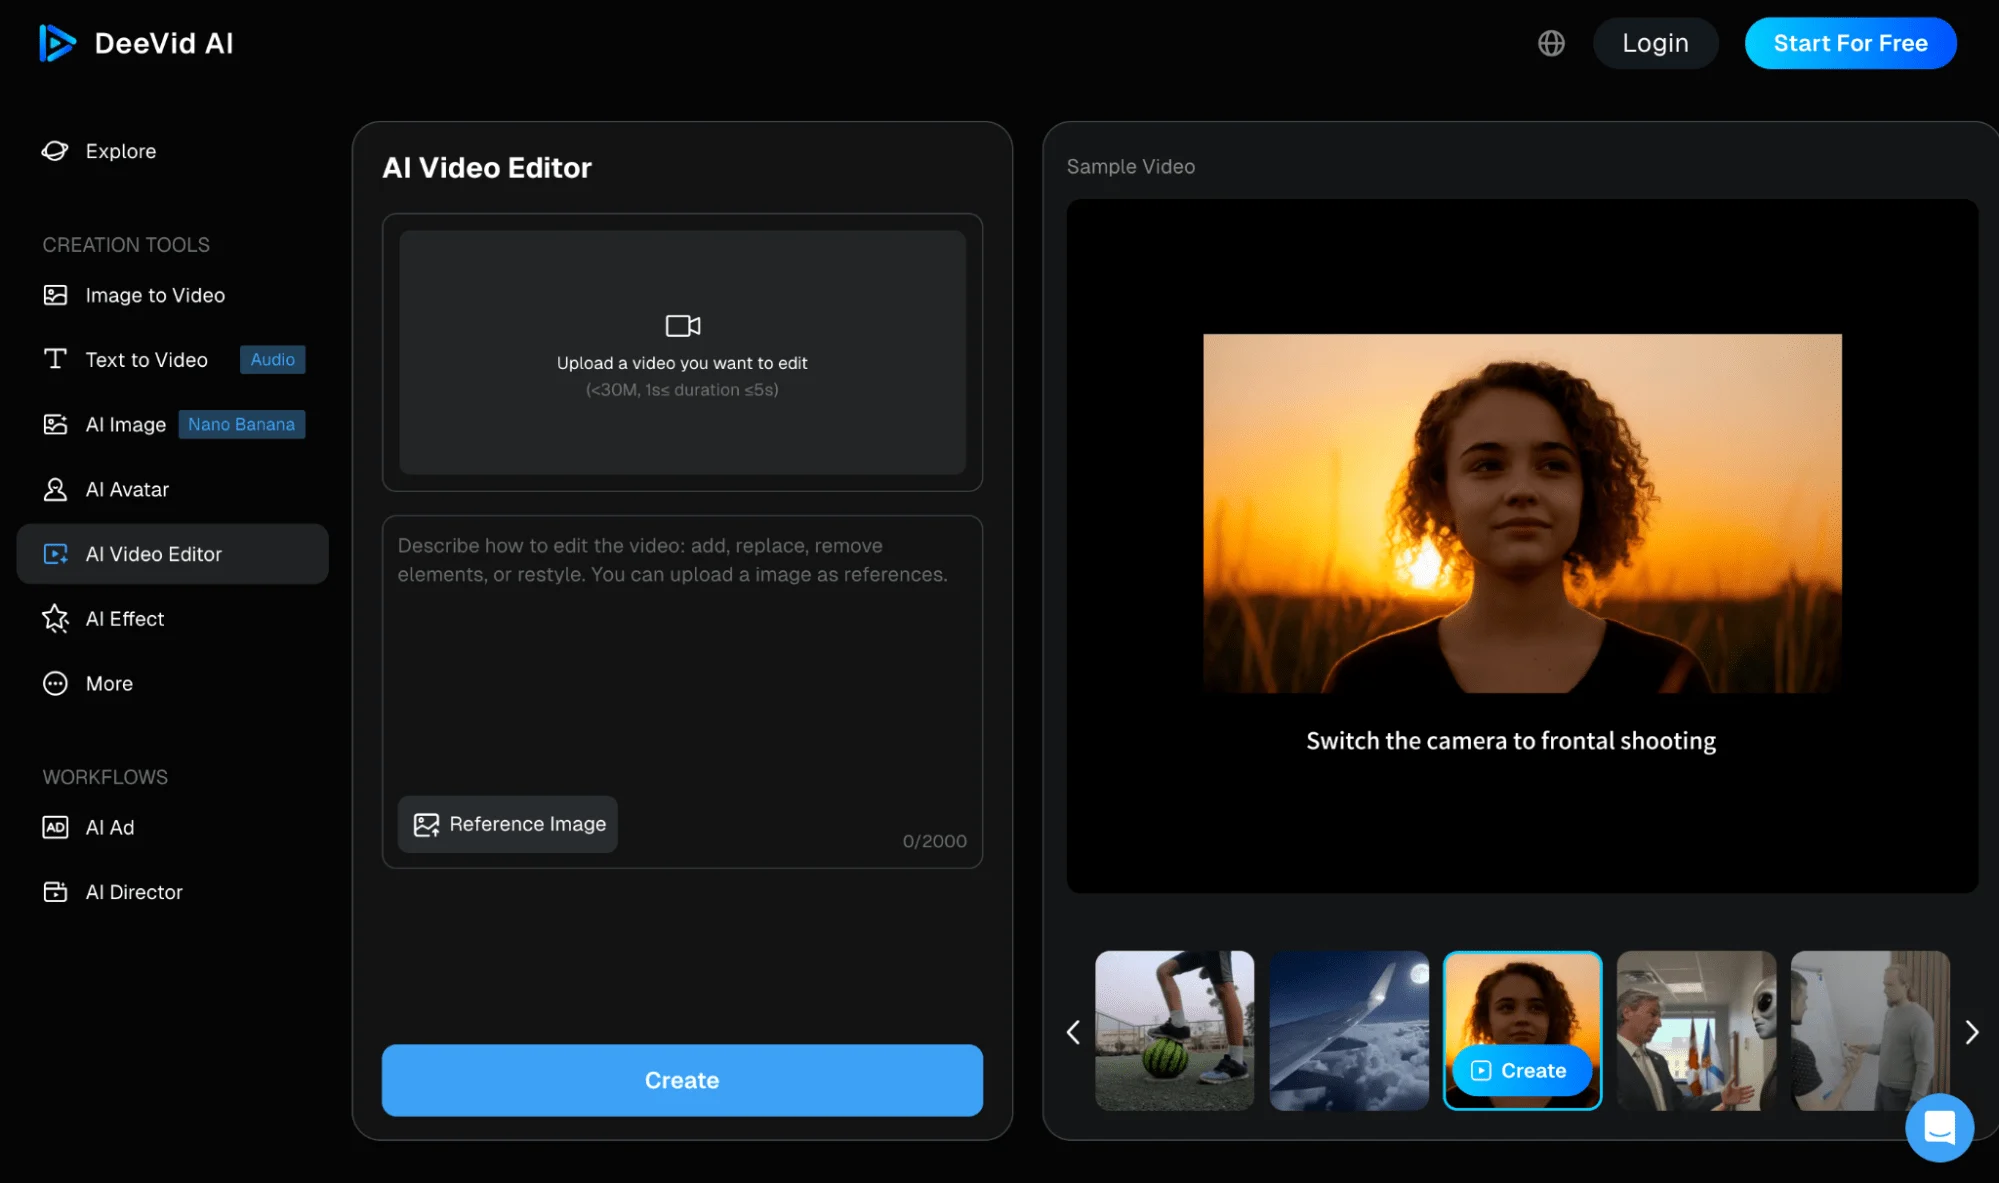Screen dimensions: 1999x1184
Task: Select the AI Image tool
Action: tap(126, 424)
